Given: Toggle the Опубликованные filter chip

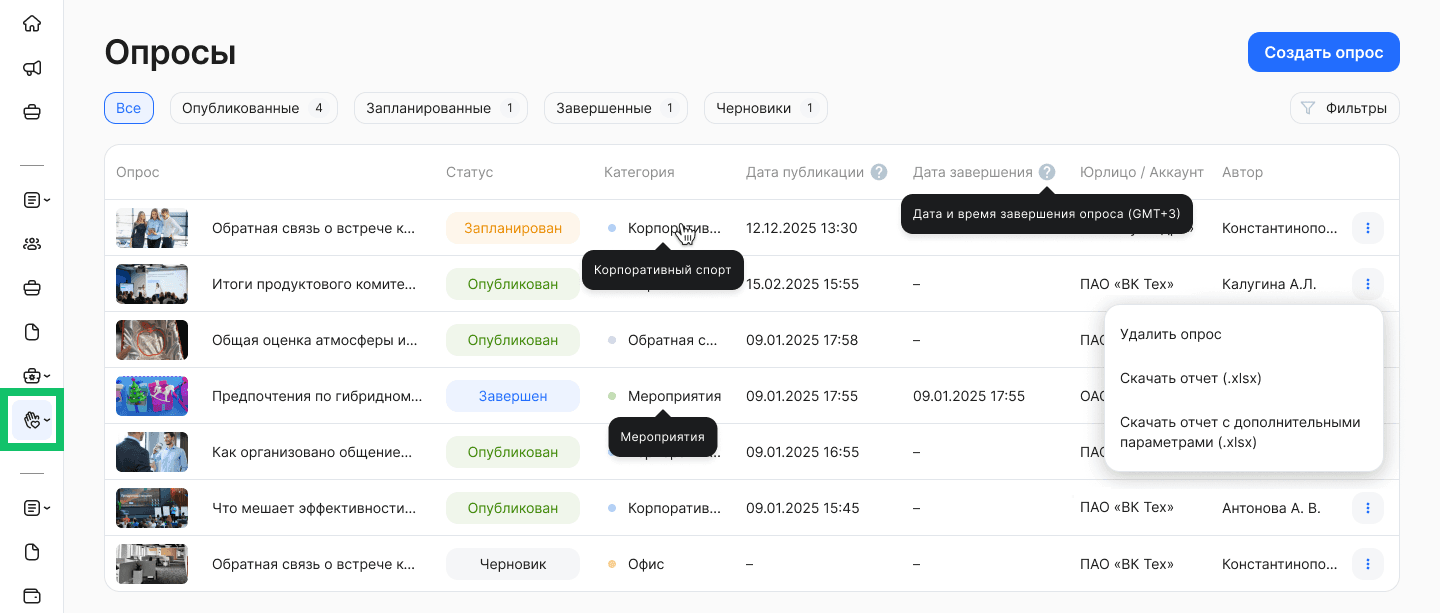Looking at the screenshot, I should 253,107.
